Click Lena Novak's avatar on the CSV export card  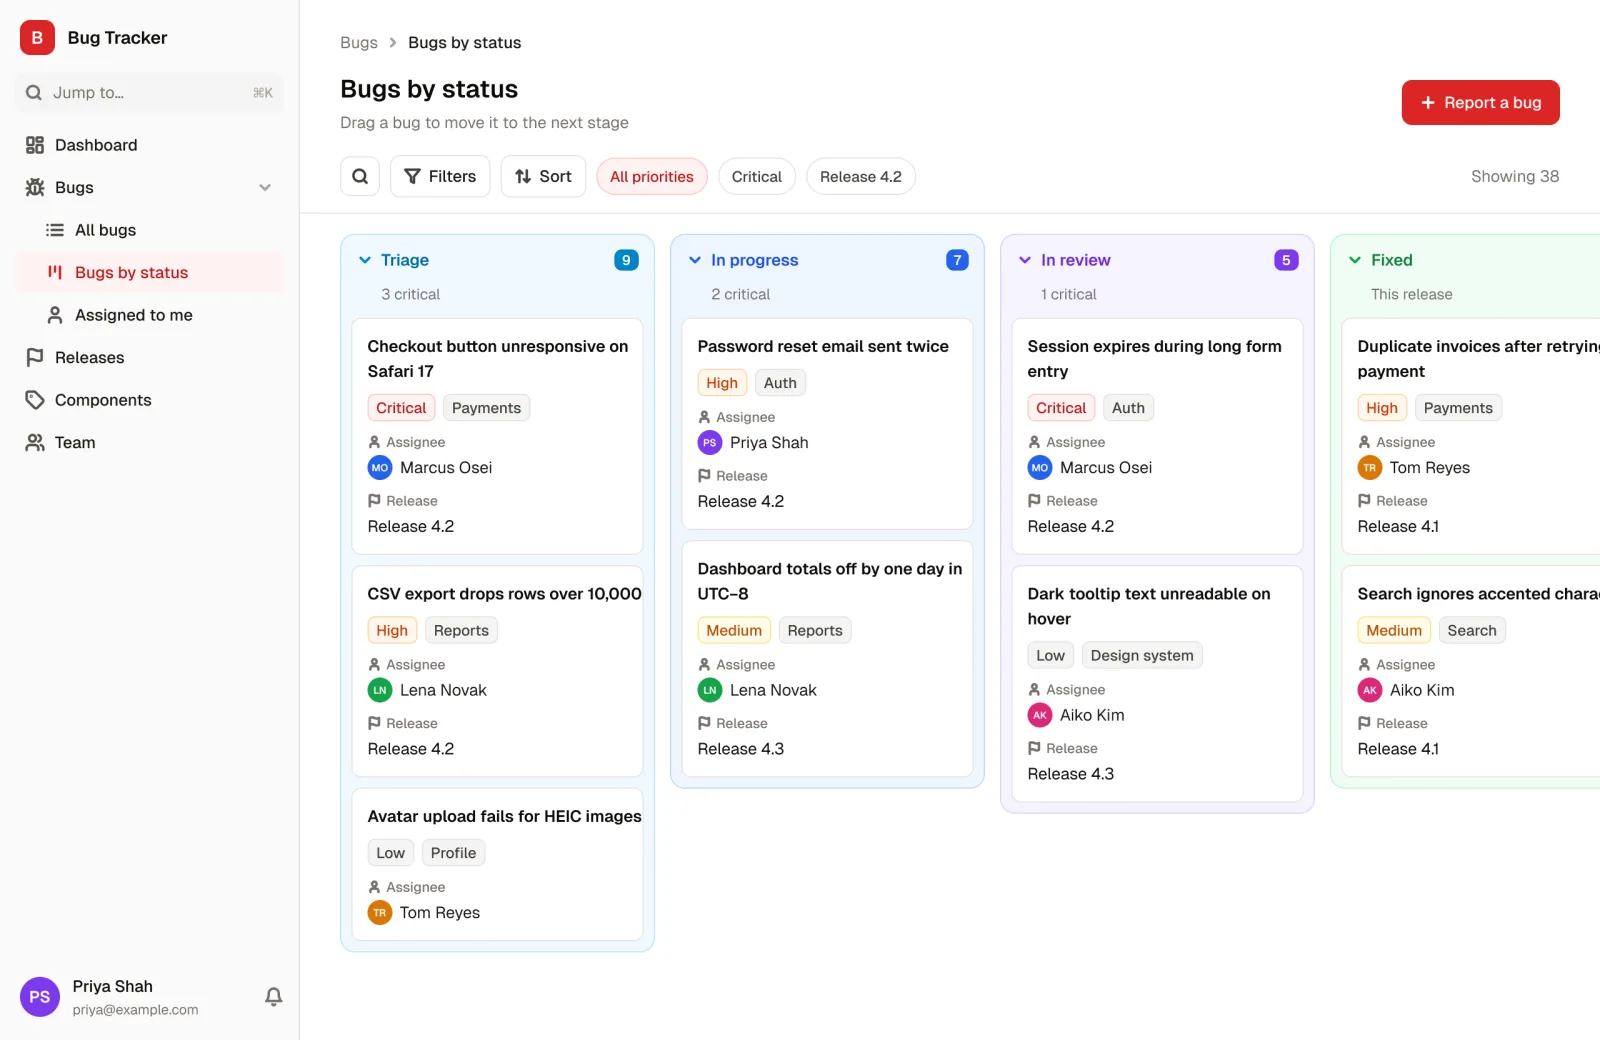[x=380, y=690]
